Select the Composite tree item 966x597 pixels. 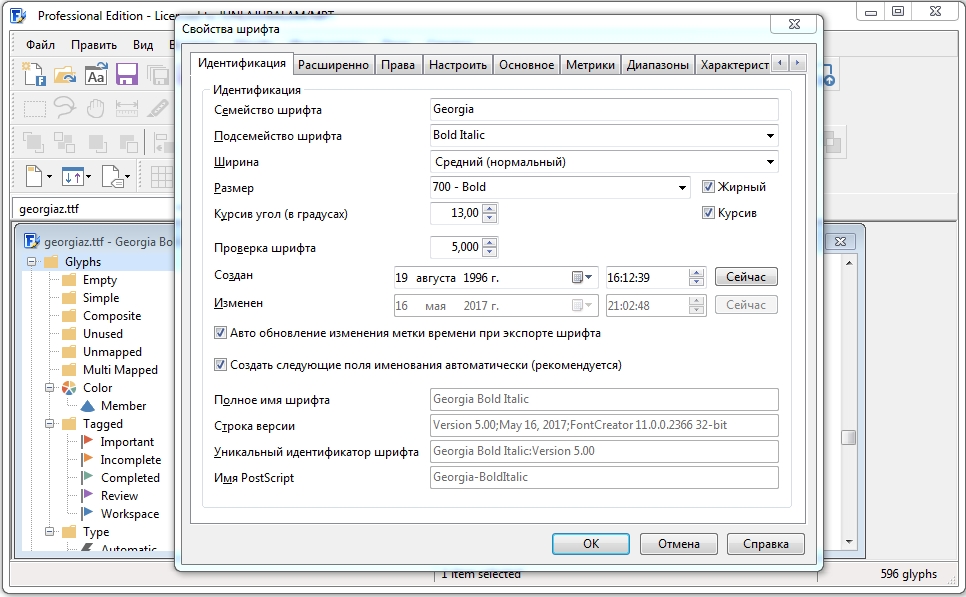click(x=112, y=315)
